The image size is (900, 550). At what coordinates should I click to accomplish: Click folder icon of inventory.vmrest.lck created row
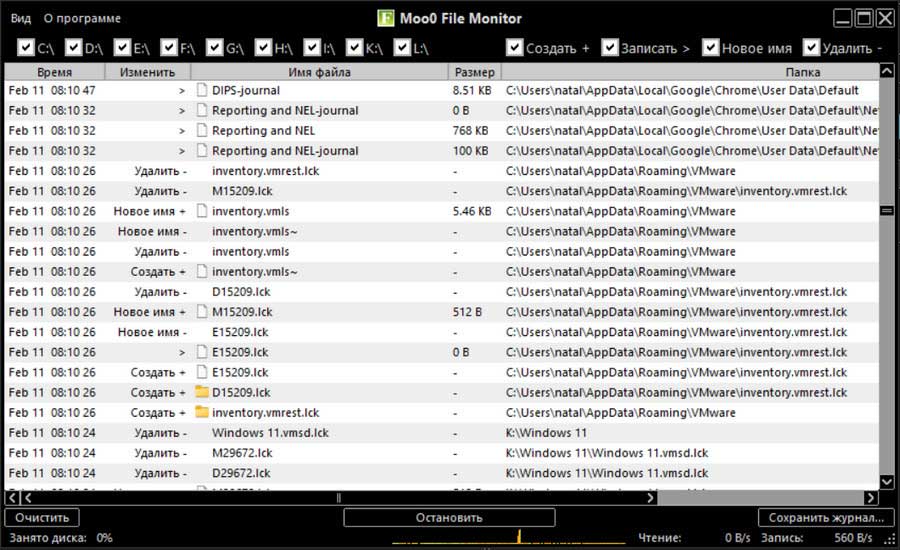[x=201, y=412]
